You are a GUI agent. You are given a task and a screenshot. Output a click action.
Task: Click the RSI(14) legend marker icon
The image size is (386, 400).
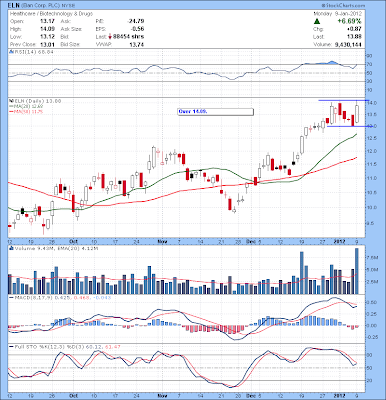[x=11, y=52]
